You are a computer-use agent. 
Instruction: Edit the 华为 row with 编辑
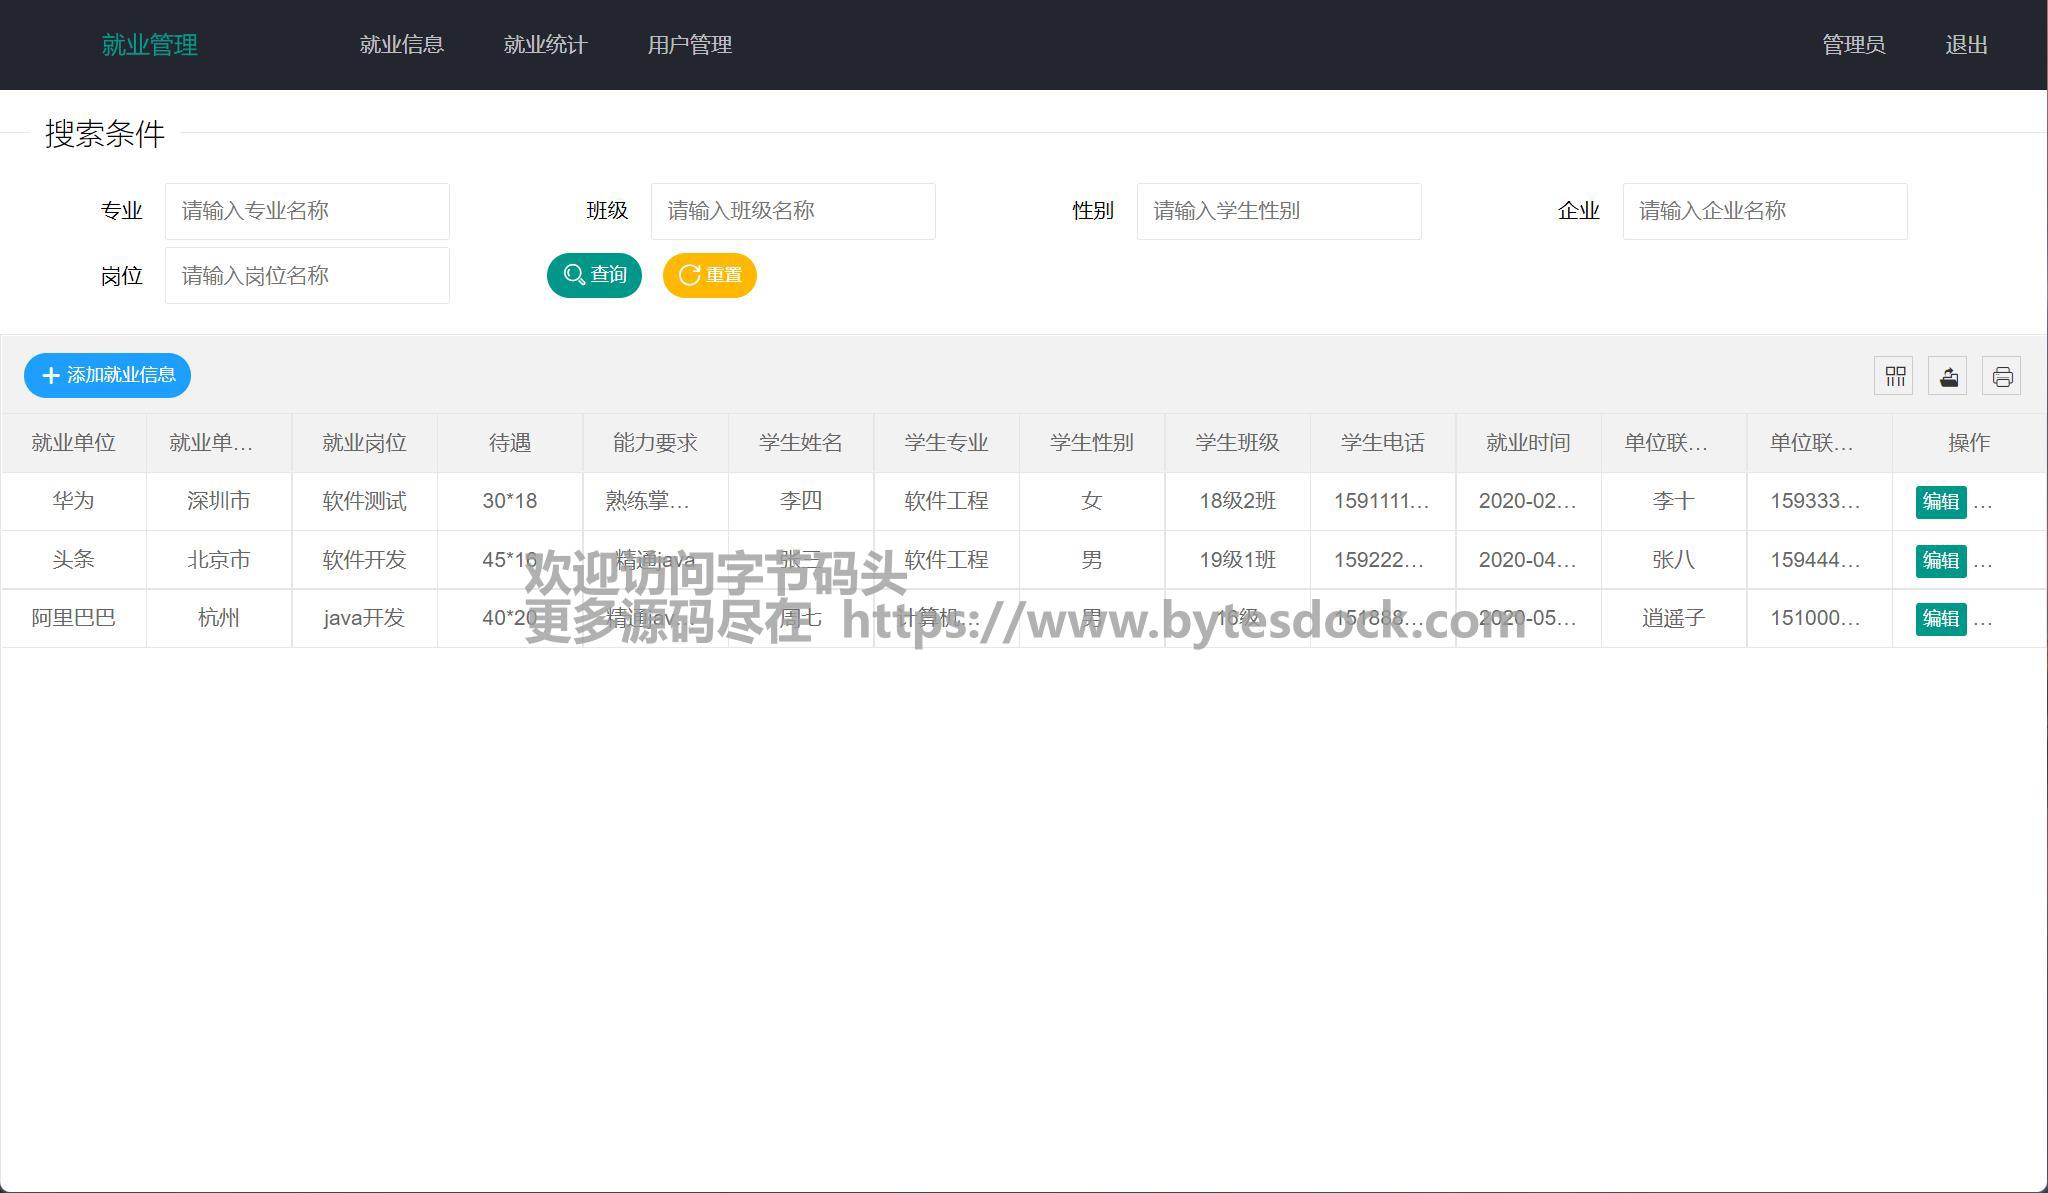(1940, 501)
